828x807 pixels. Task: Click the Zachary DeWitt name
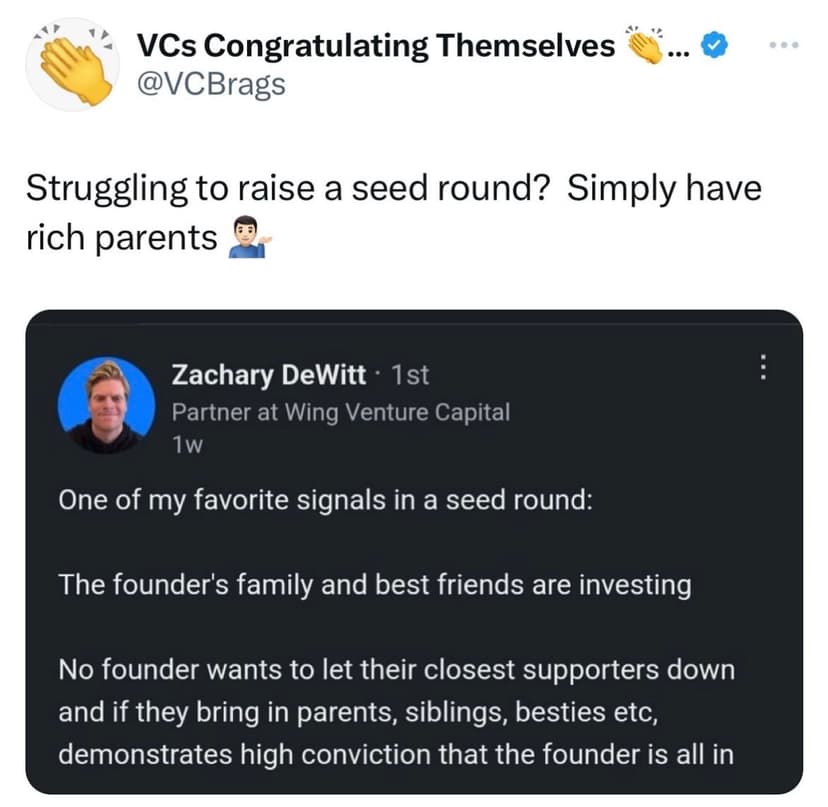(x=269, y=375)
